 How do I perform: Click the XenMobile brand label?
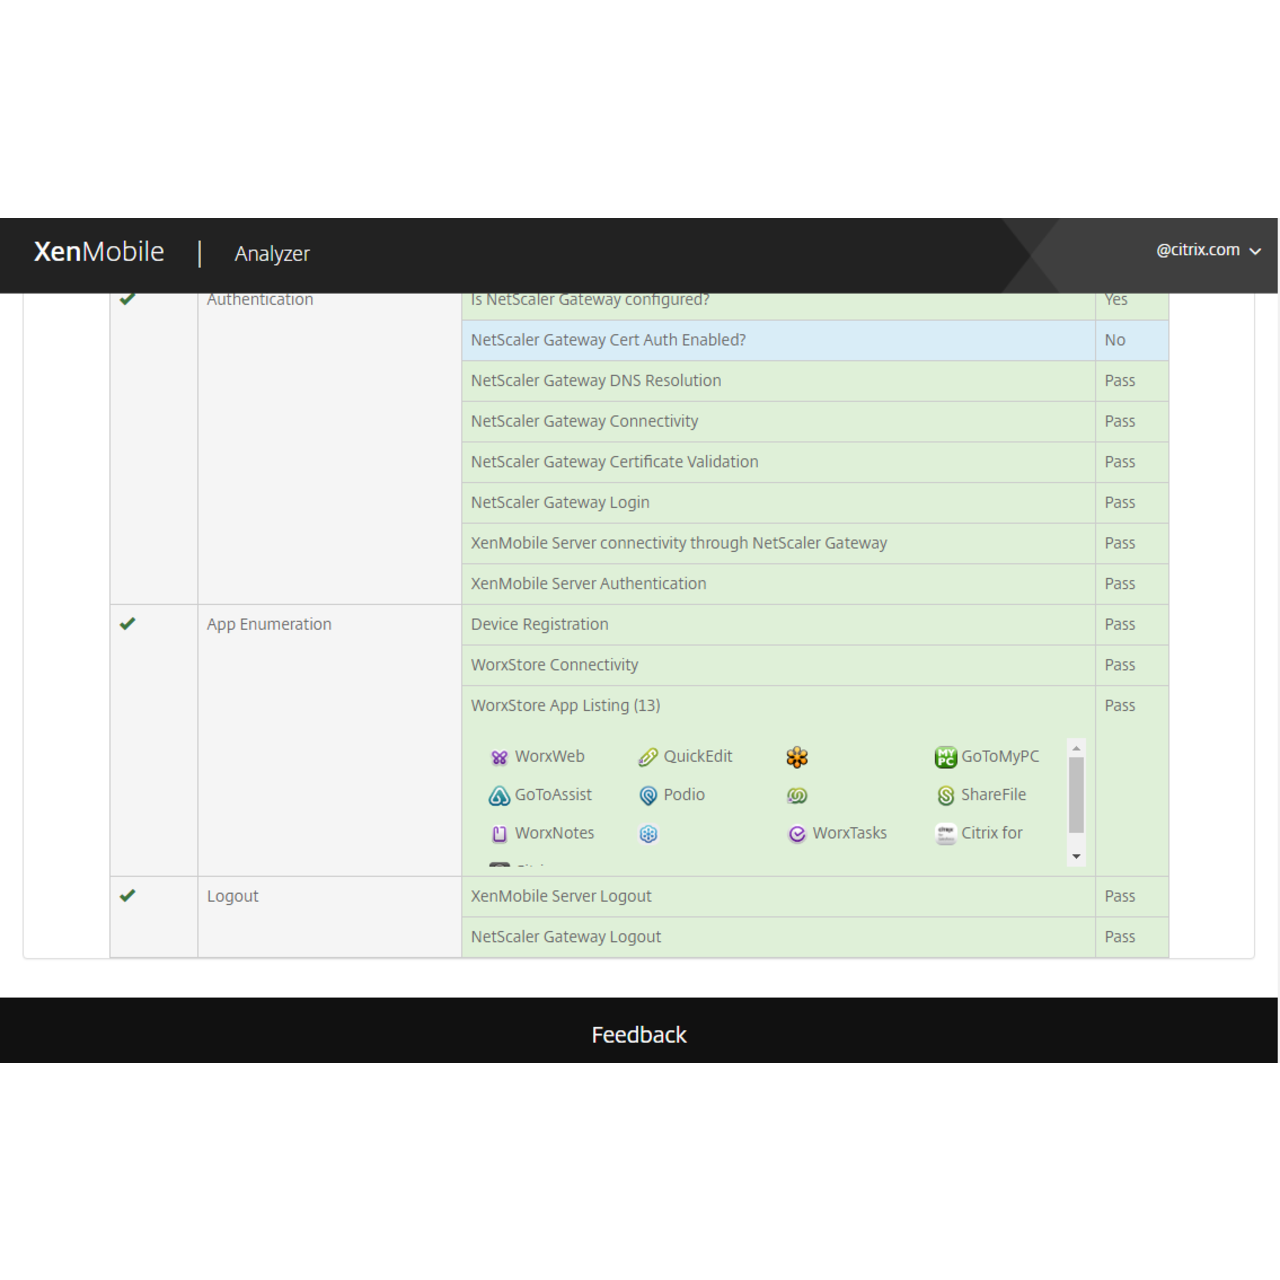click(x=99, y=251)
